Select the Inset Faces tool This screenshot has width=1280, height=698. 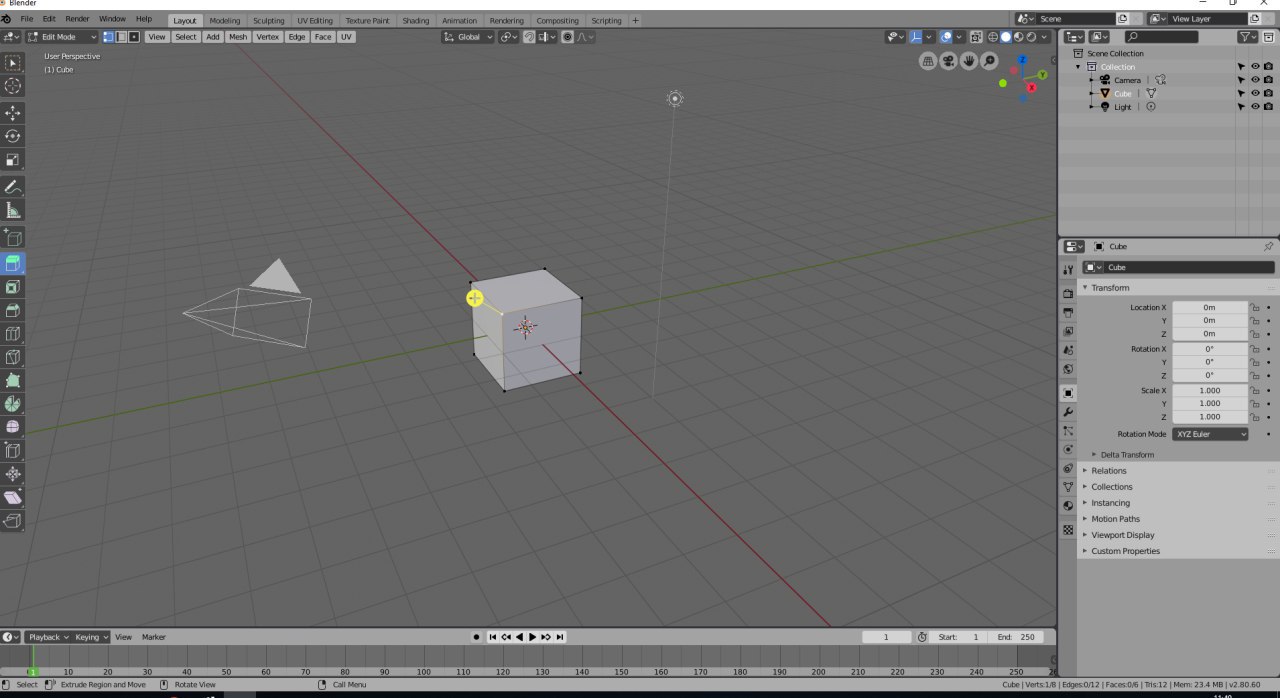click(x=13, y=287)
